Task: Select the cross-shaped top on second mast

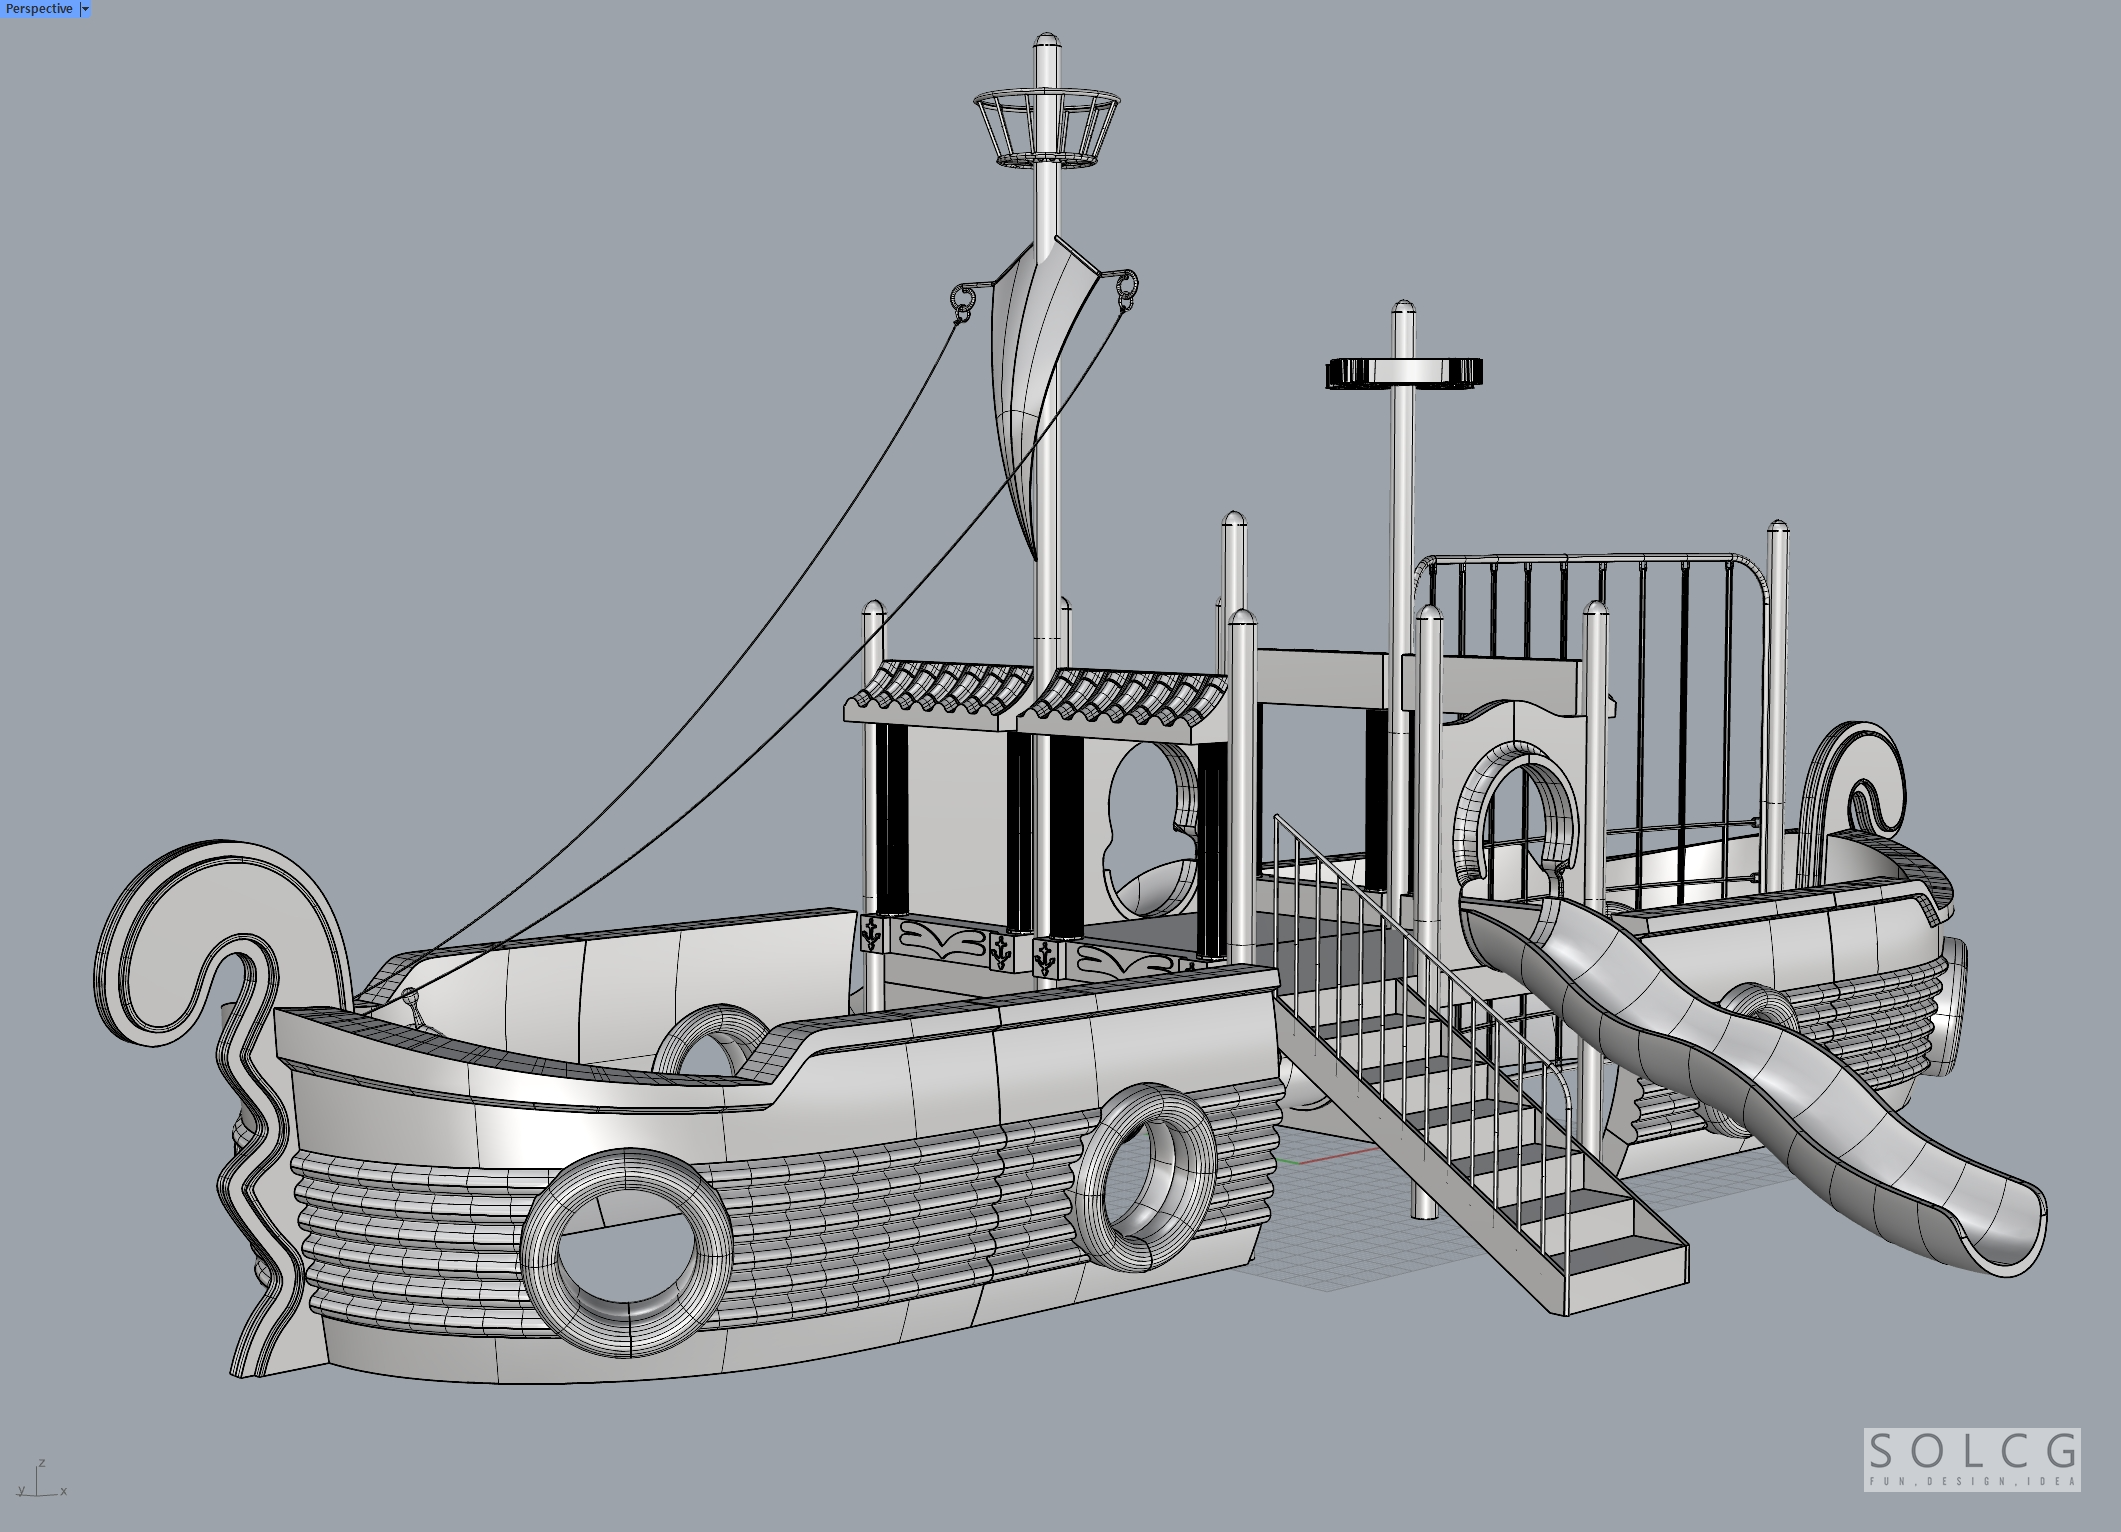Action: click(x=1405, y=373)
